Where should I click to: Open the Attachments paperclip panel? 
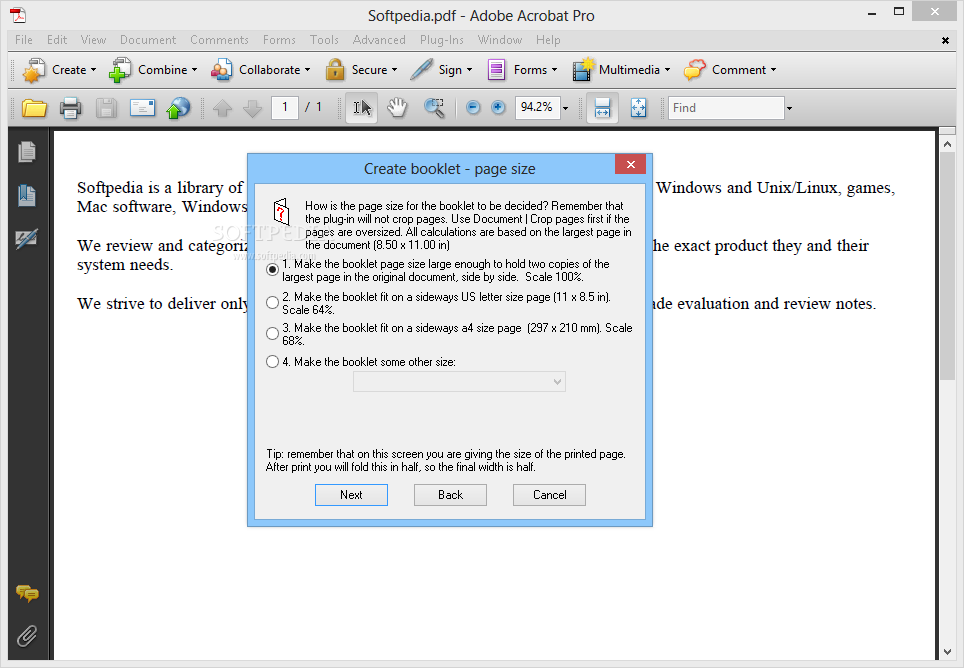(27, 636)
